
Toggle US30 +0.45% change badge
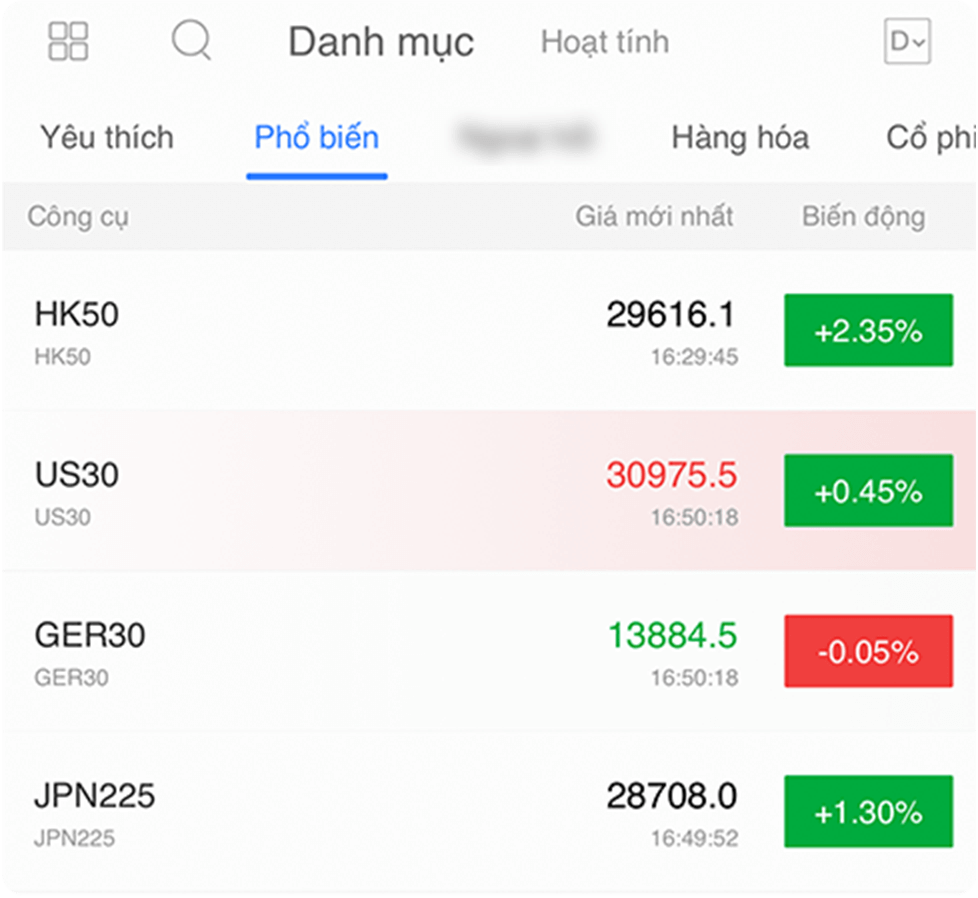coord(868,491)
